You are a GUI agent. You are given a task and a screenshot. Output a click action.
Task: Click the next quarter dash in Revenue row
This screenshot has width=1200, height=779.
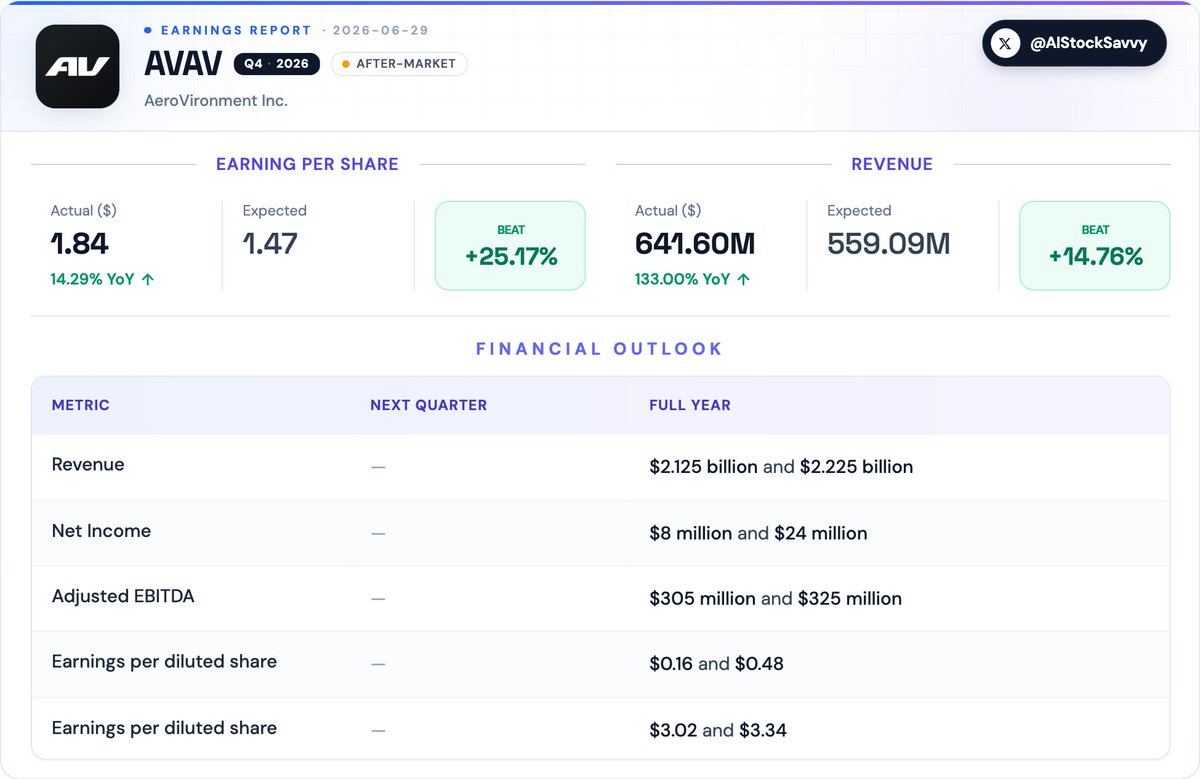tap(378, 467)
